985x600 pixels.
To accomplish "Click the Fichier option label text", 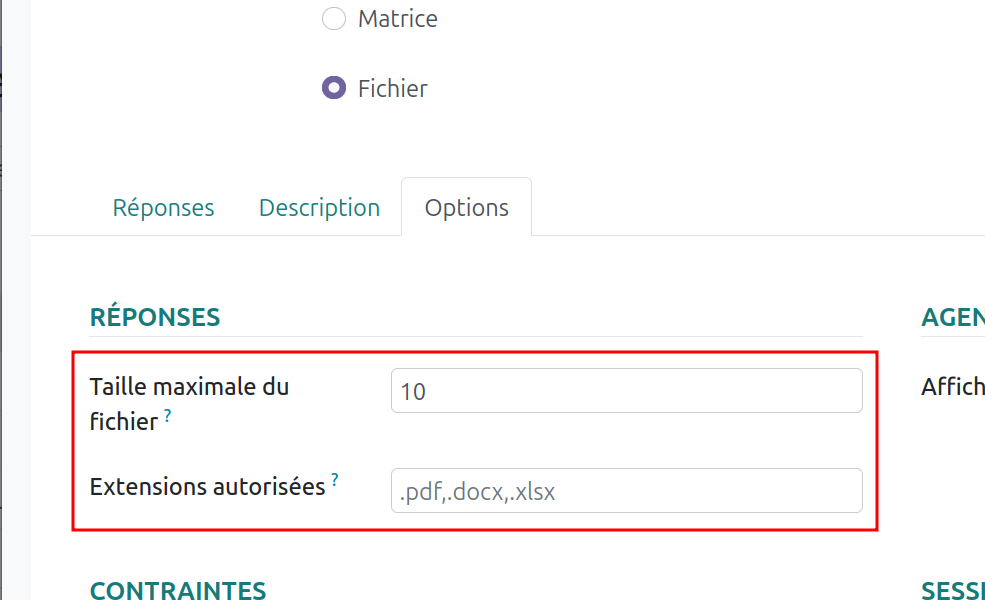I will pos(392,88).
